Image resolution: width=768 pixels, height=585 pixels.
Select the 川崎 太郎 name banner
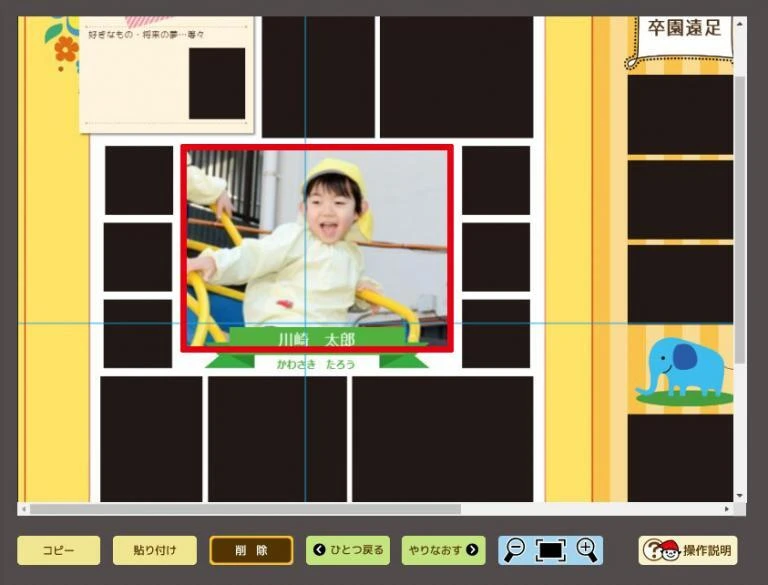pyautogui.click(x=317, y=339)
